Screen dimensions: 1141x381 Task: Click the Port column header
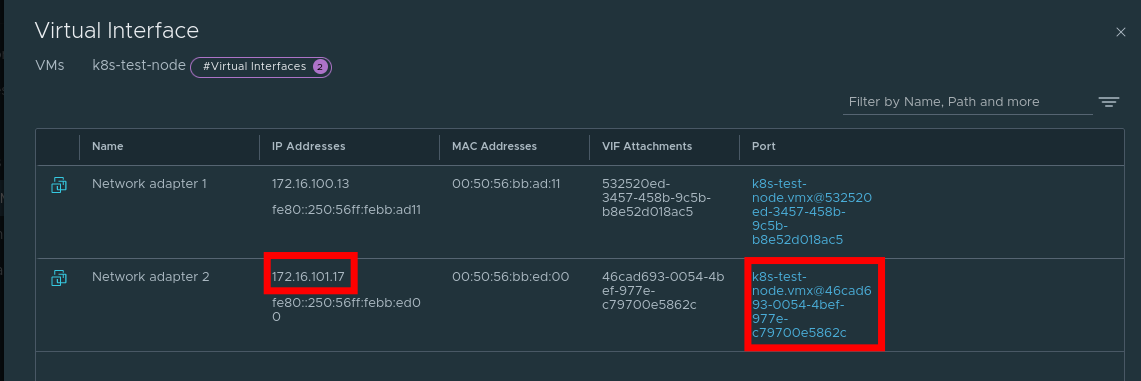pos(763,146)
